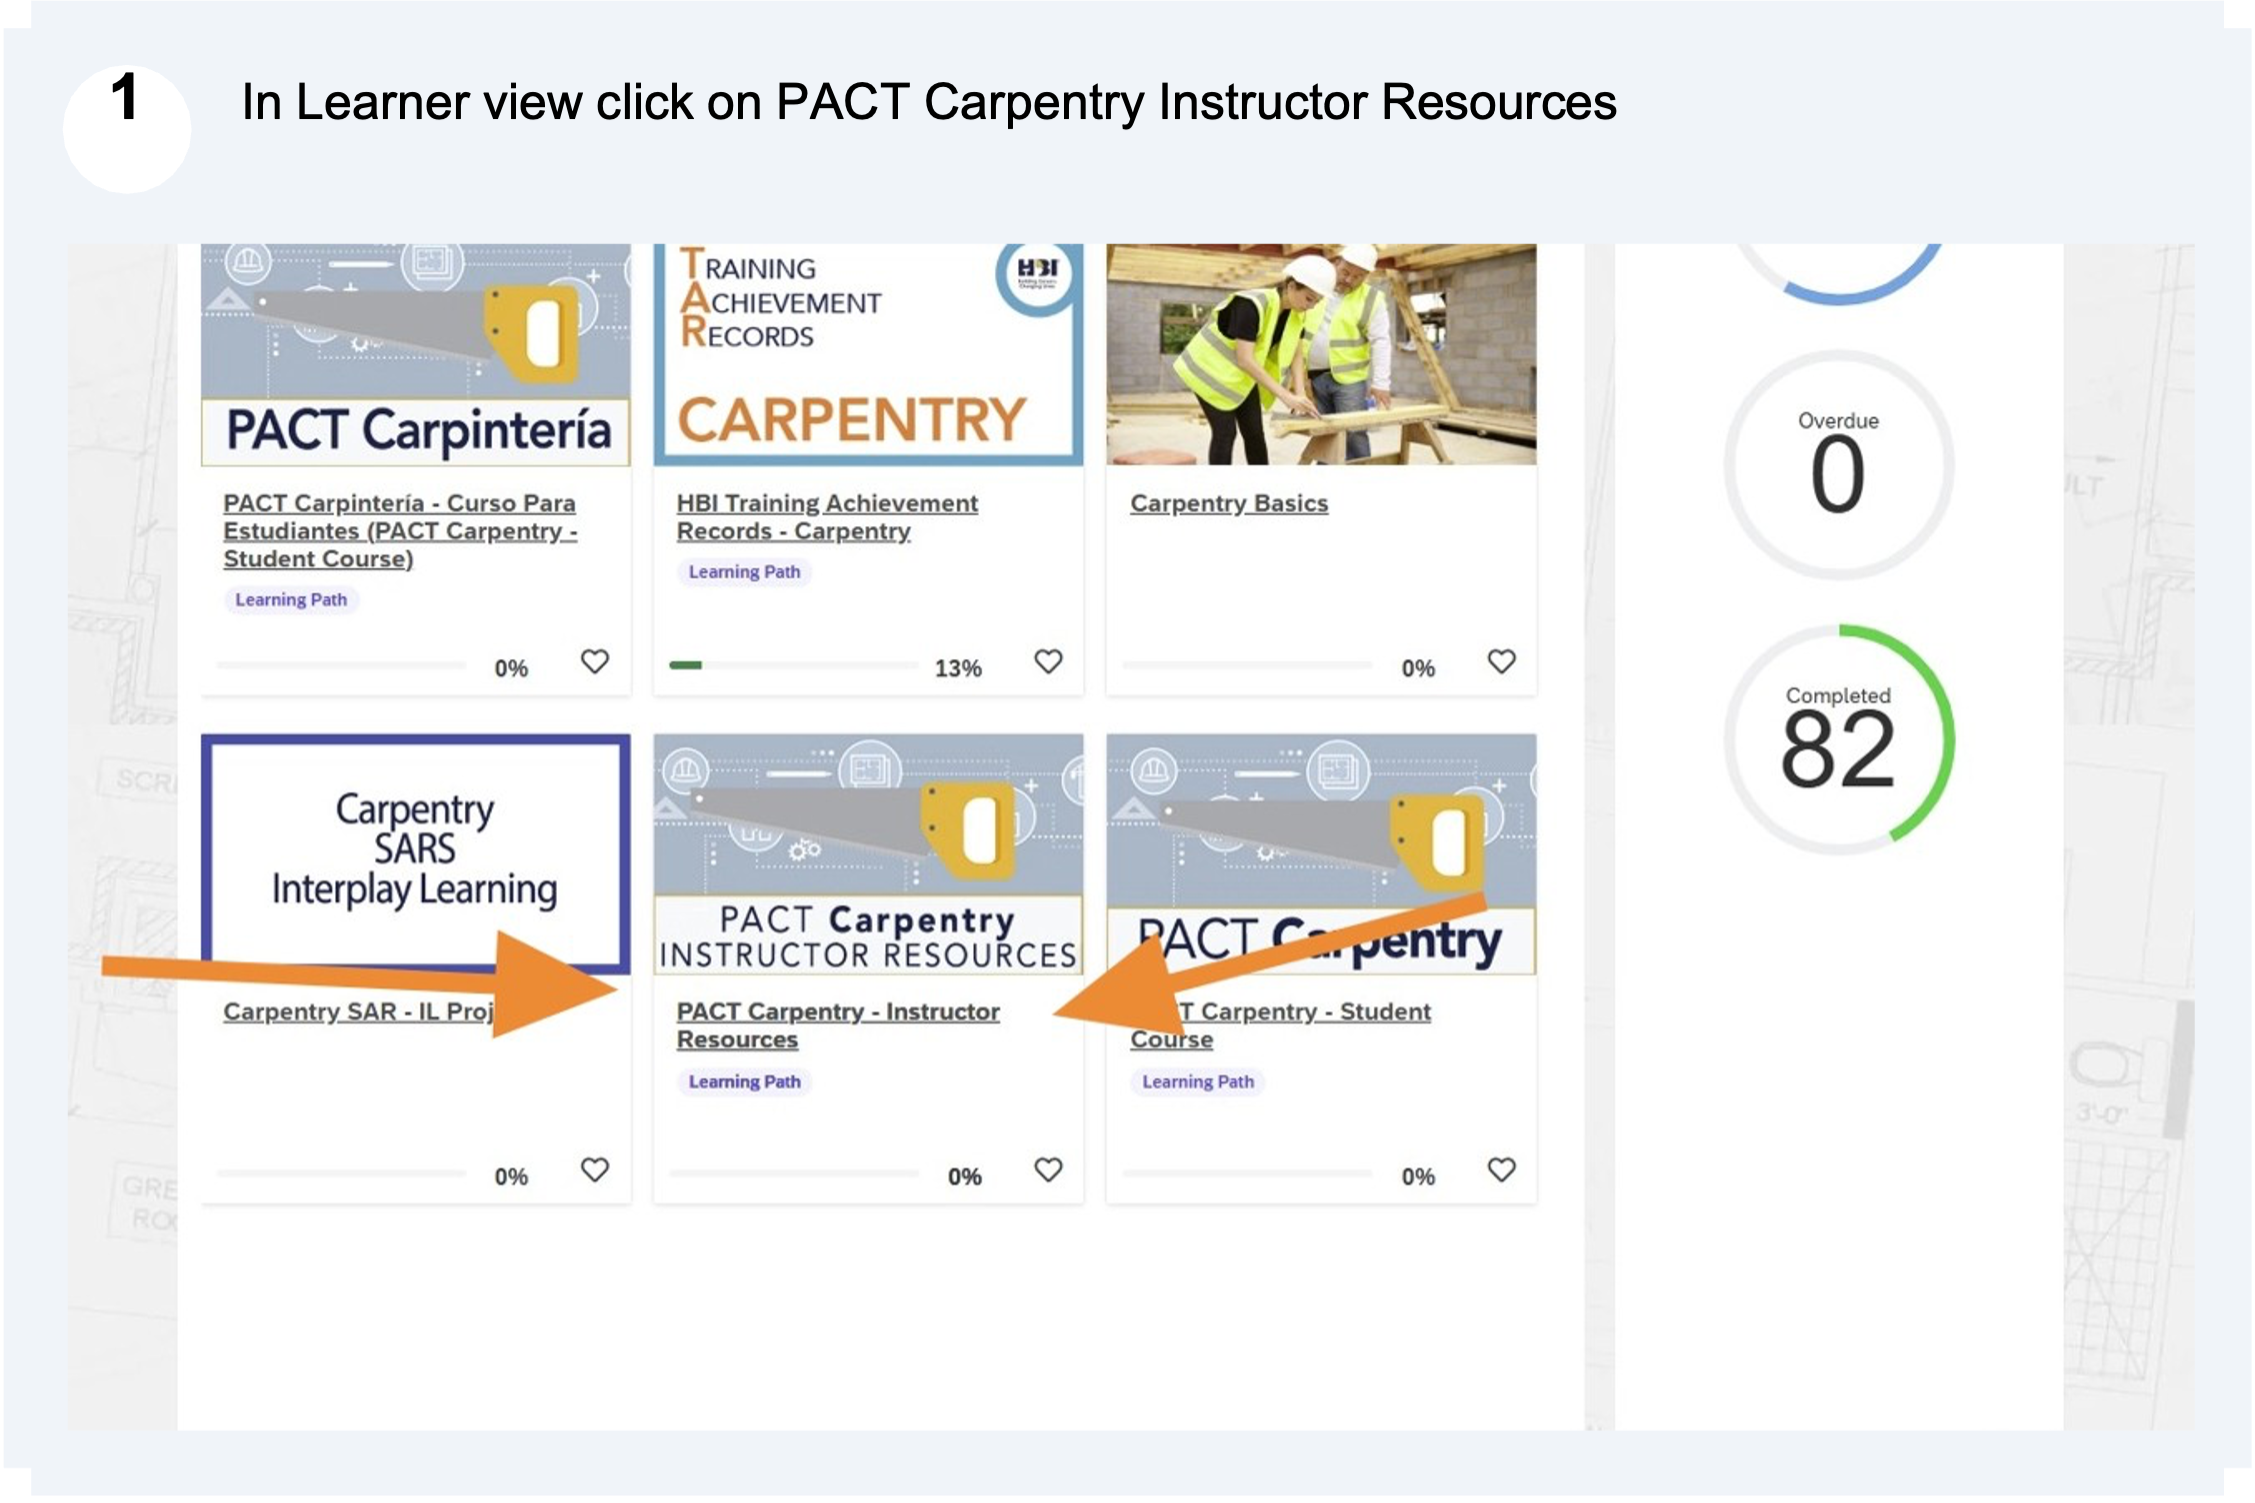The height and width of the screenshot is (1503, 2255).
Task: Click the Overdue 0 circle indicator
Action: (1837, 465)
